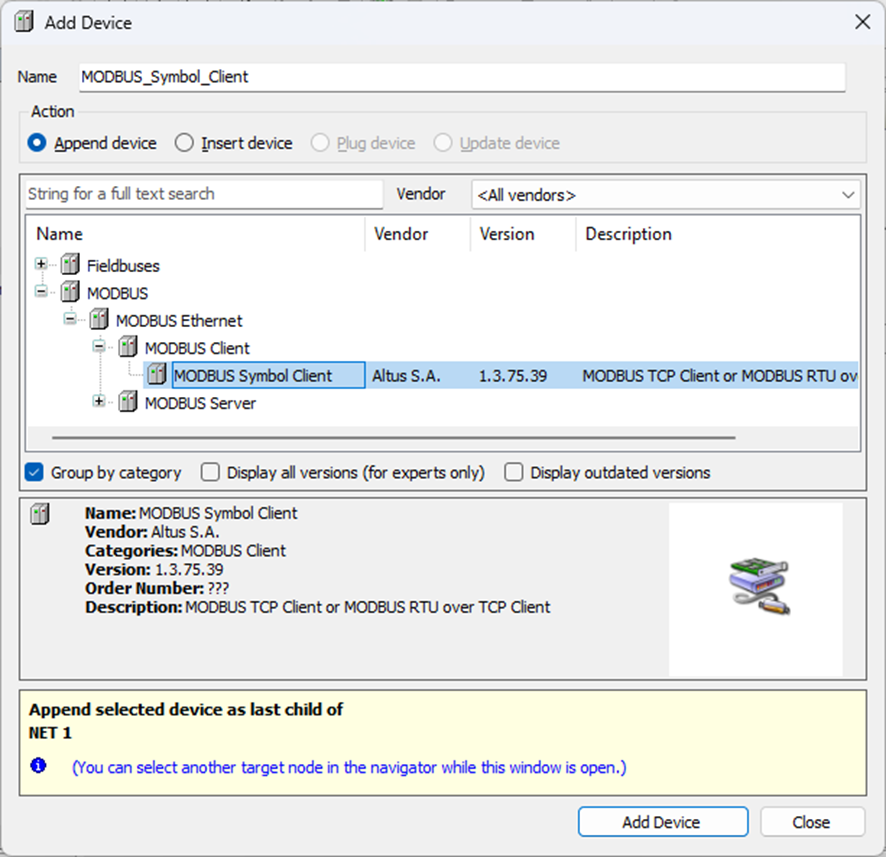Click the MODBUS Ethernet device icon
Viewport: 886px width, 857px height.
[99, 321]
